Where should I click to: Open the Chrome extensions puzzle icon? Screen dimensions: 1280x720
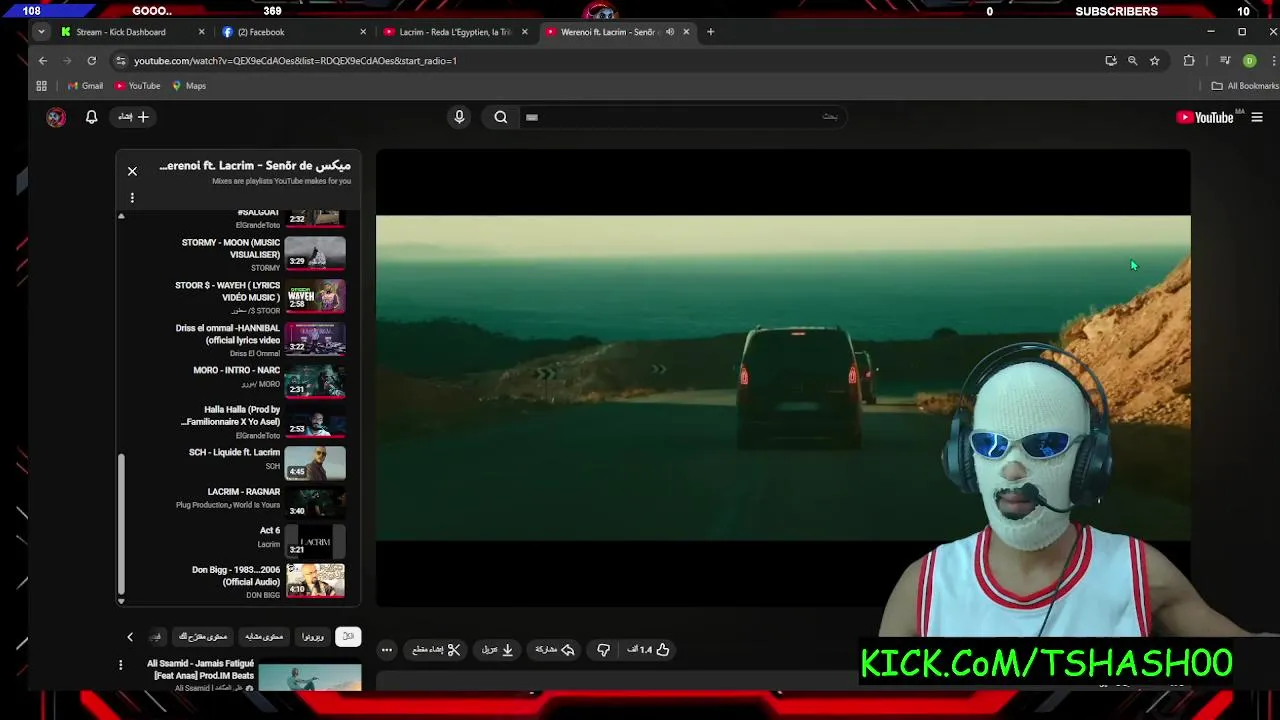click(1189, 61)
